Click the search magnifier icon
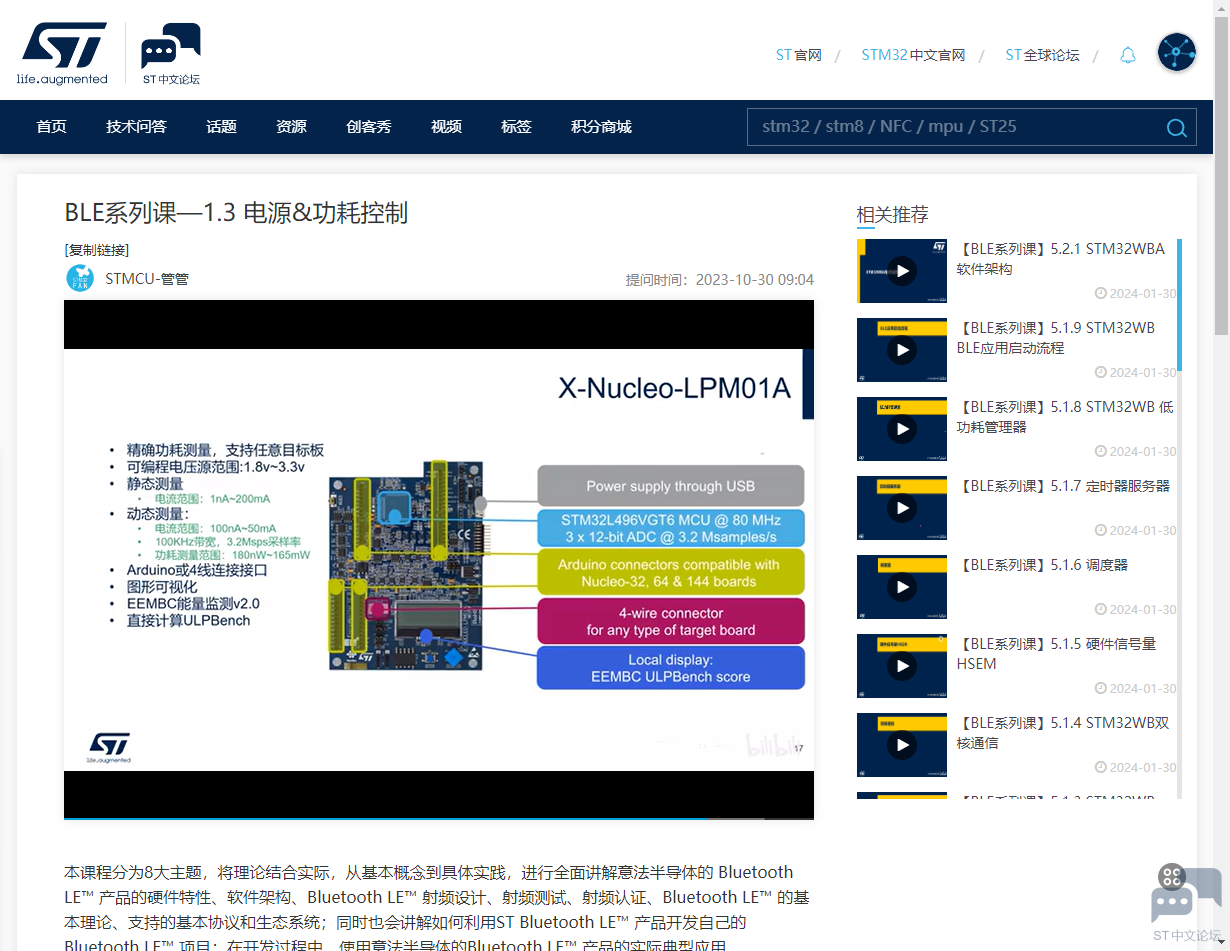The width and height of the screenshot is (1230, 951). [1177, 127]
